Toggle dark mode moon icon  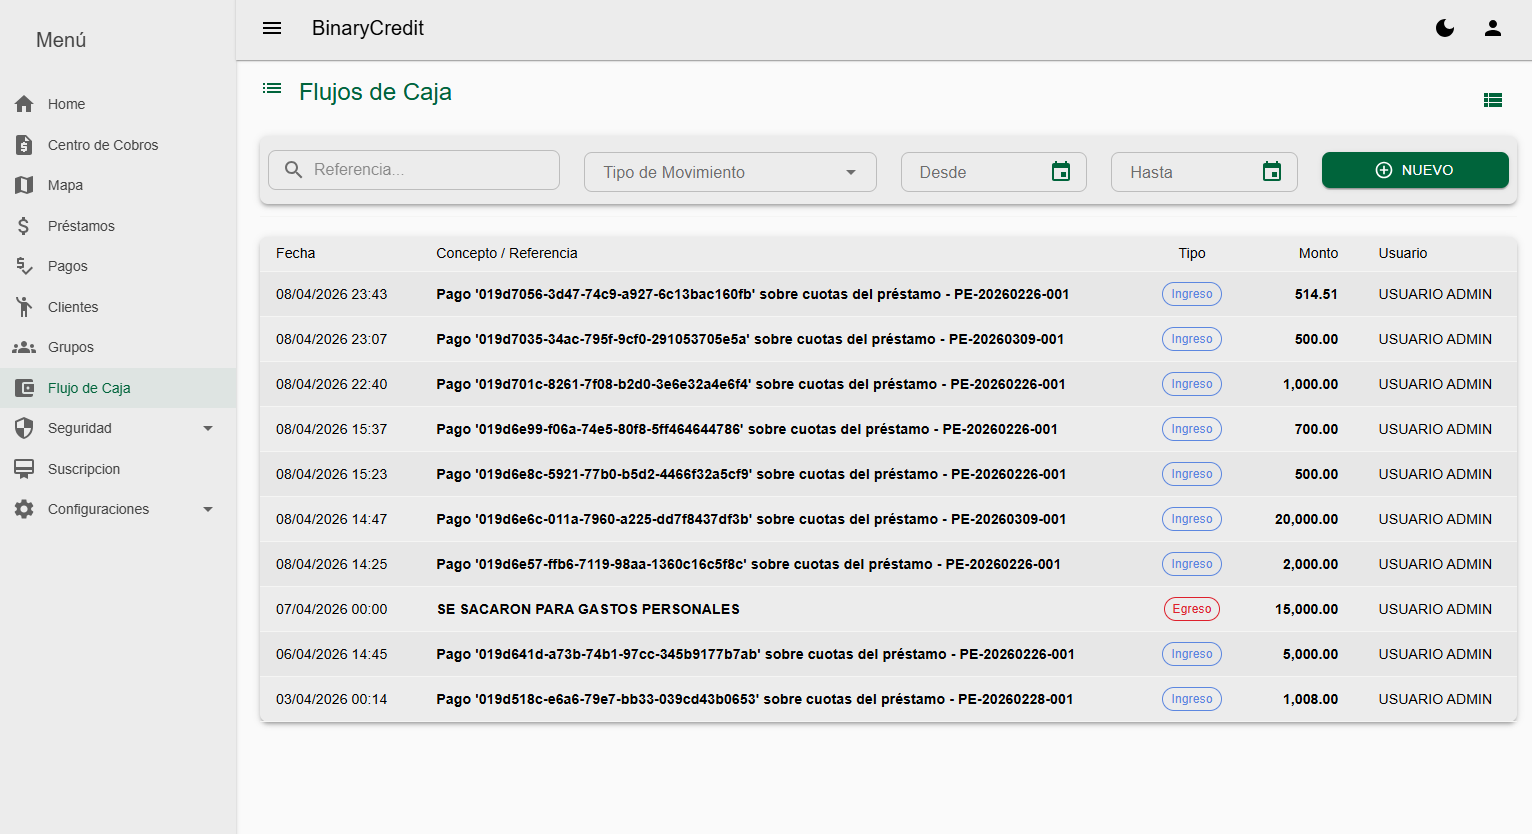click(1445, 28)
